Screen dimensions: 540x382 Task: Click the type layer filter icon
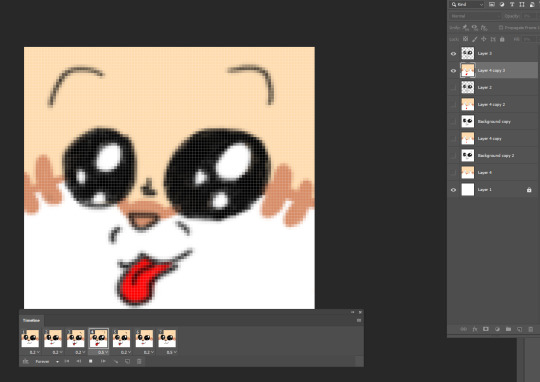click(512, 4)
